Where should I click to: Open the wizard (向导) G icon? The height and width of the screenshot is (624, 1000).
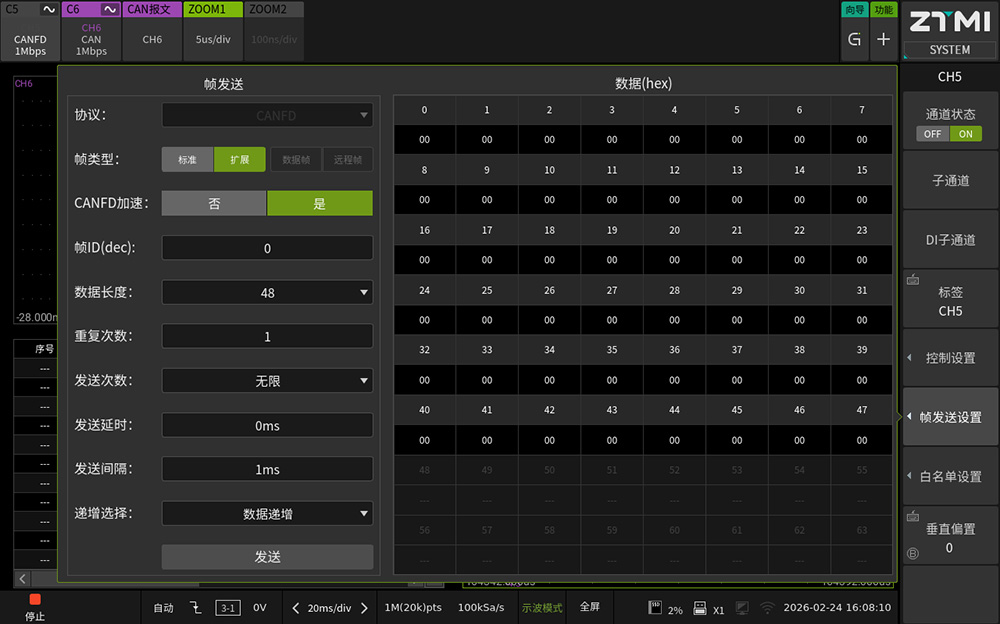pos(854,39)
